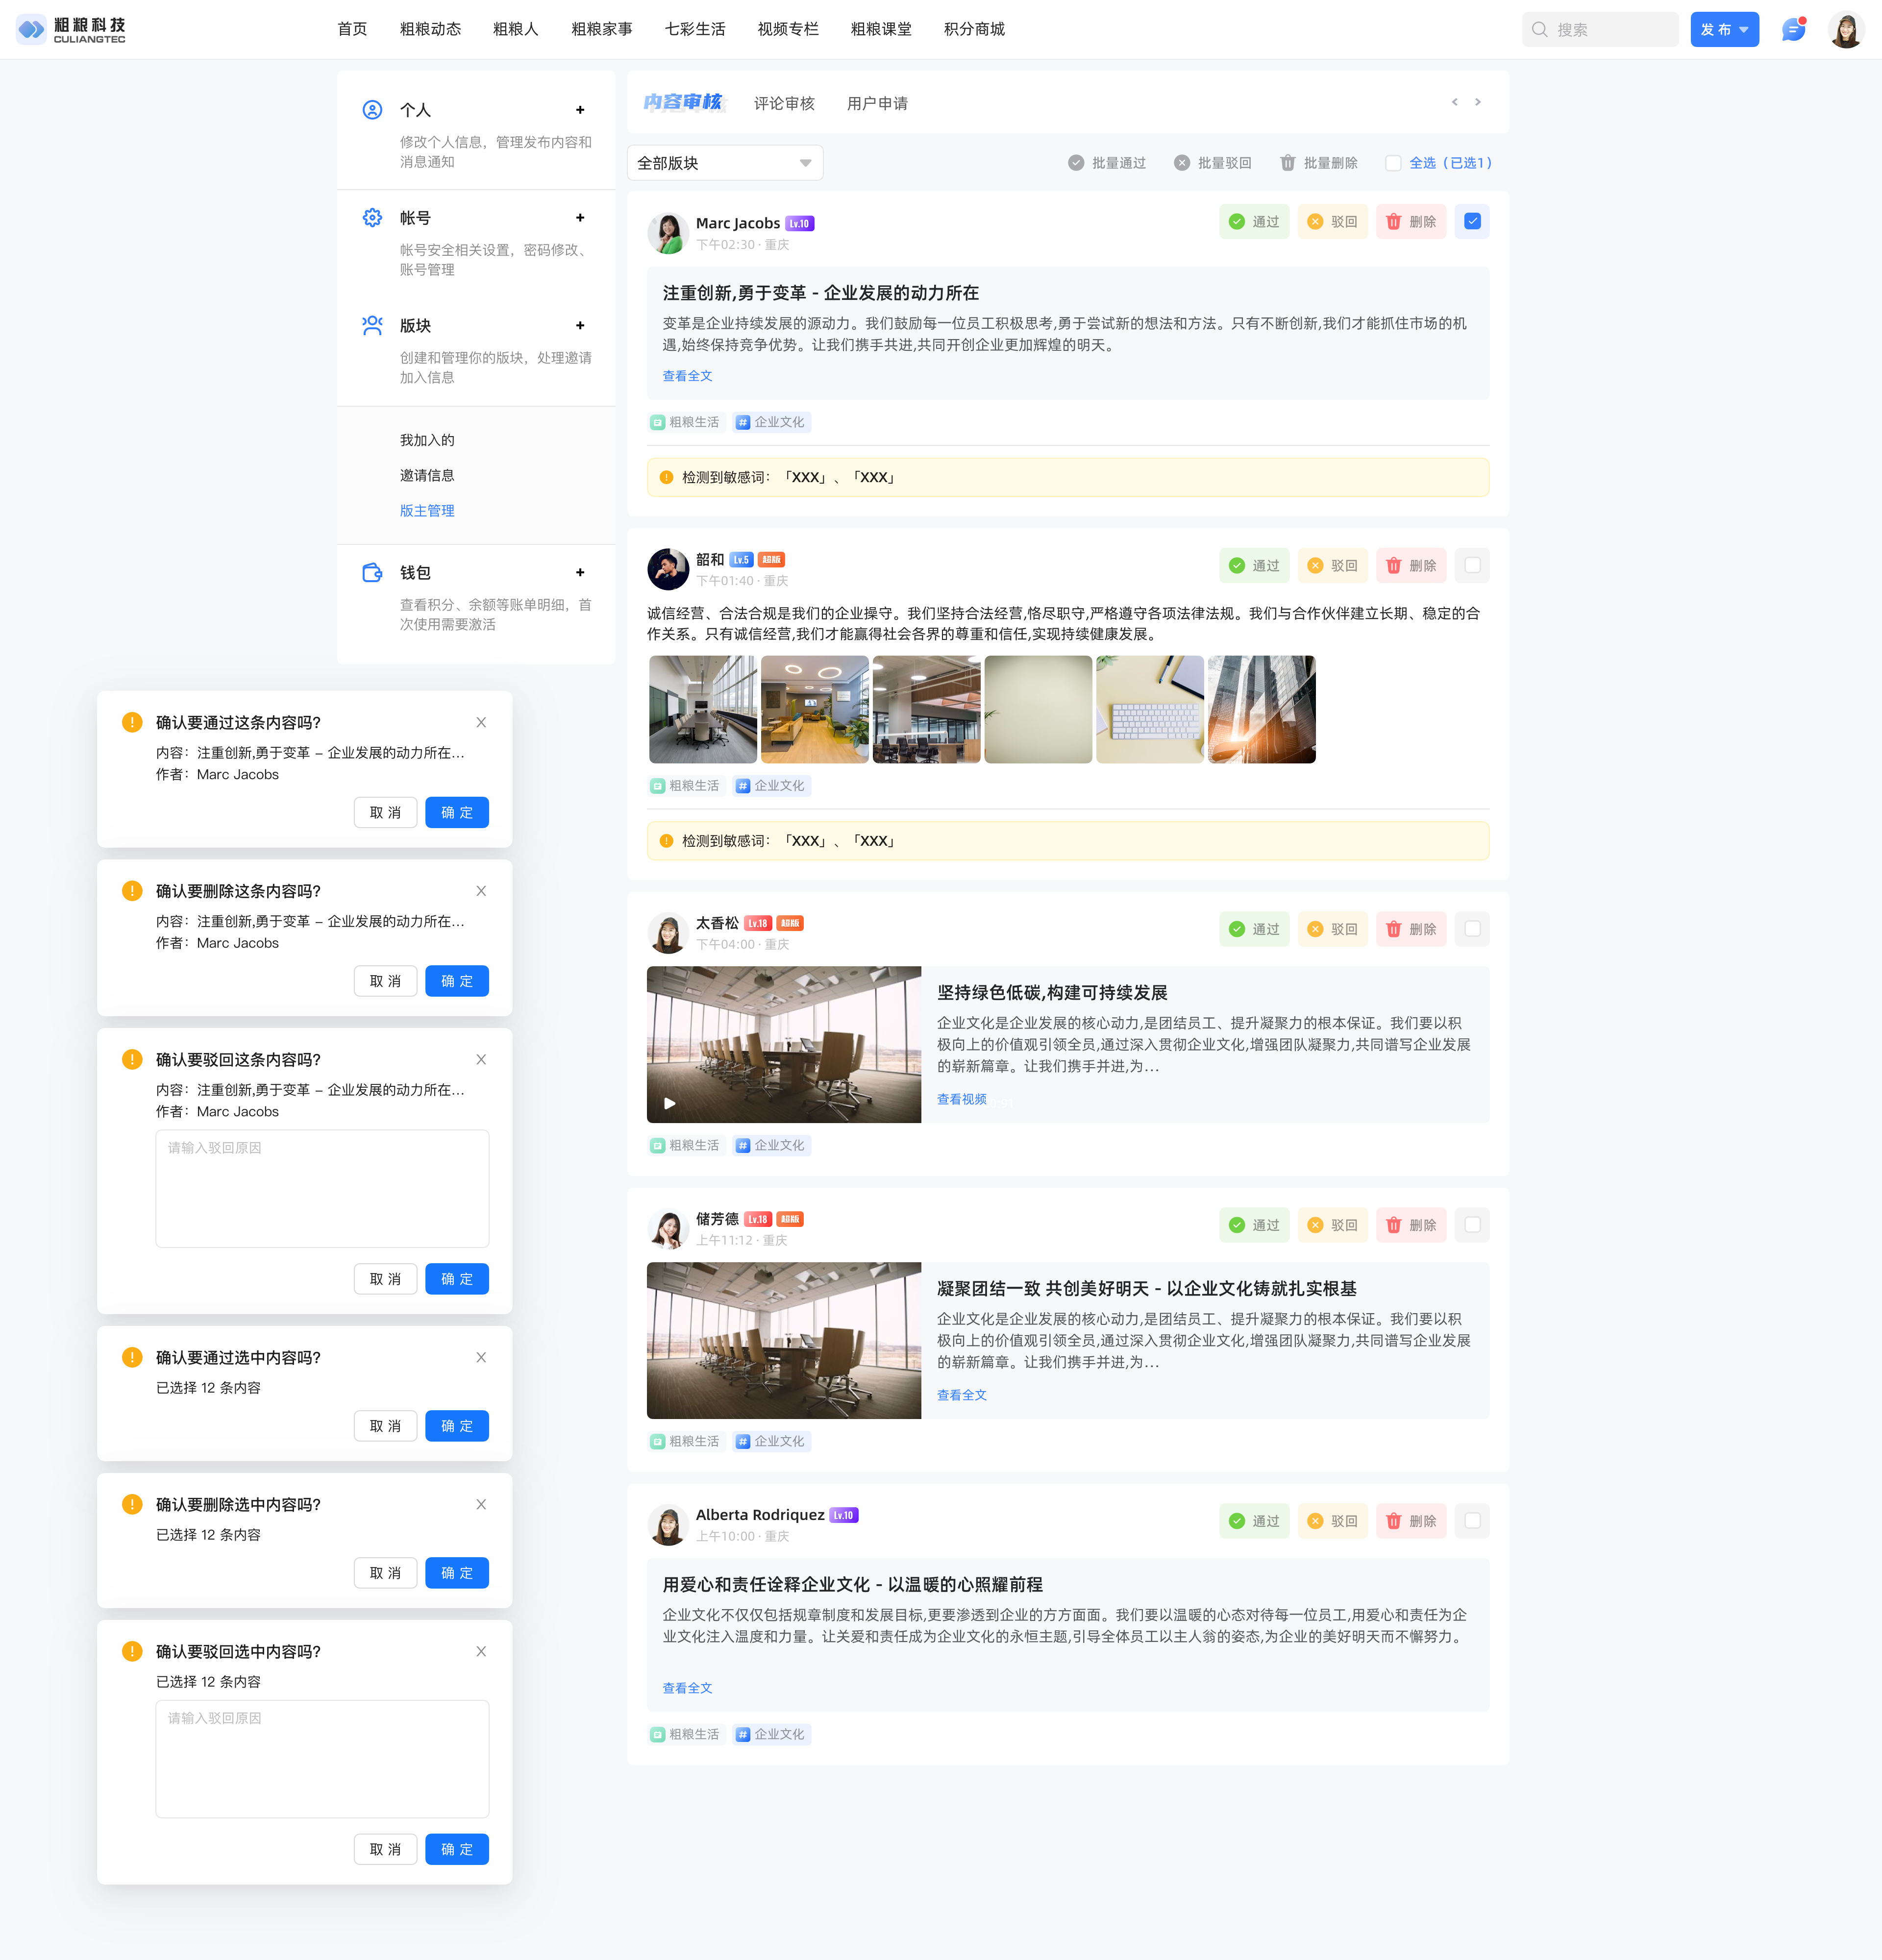Uncheck Marc Jacobs post checkbox
The height and width of the screenshot is (1960, 1882).
tap(1472, 222)
